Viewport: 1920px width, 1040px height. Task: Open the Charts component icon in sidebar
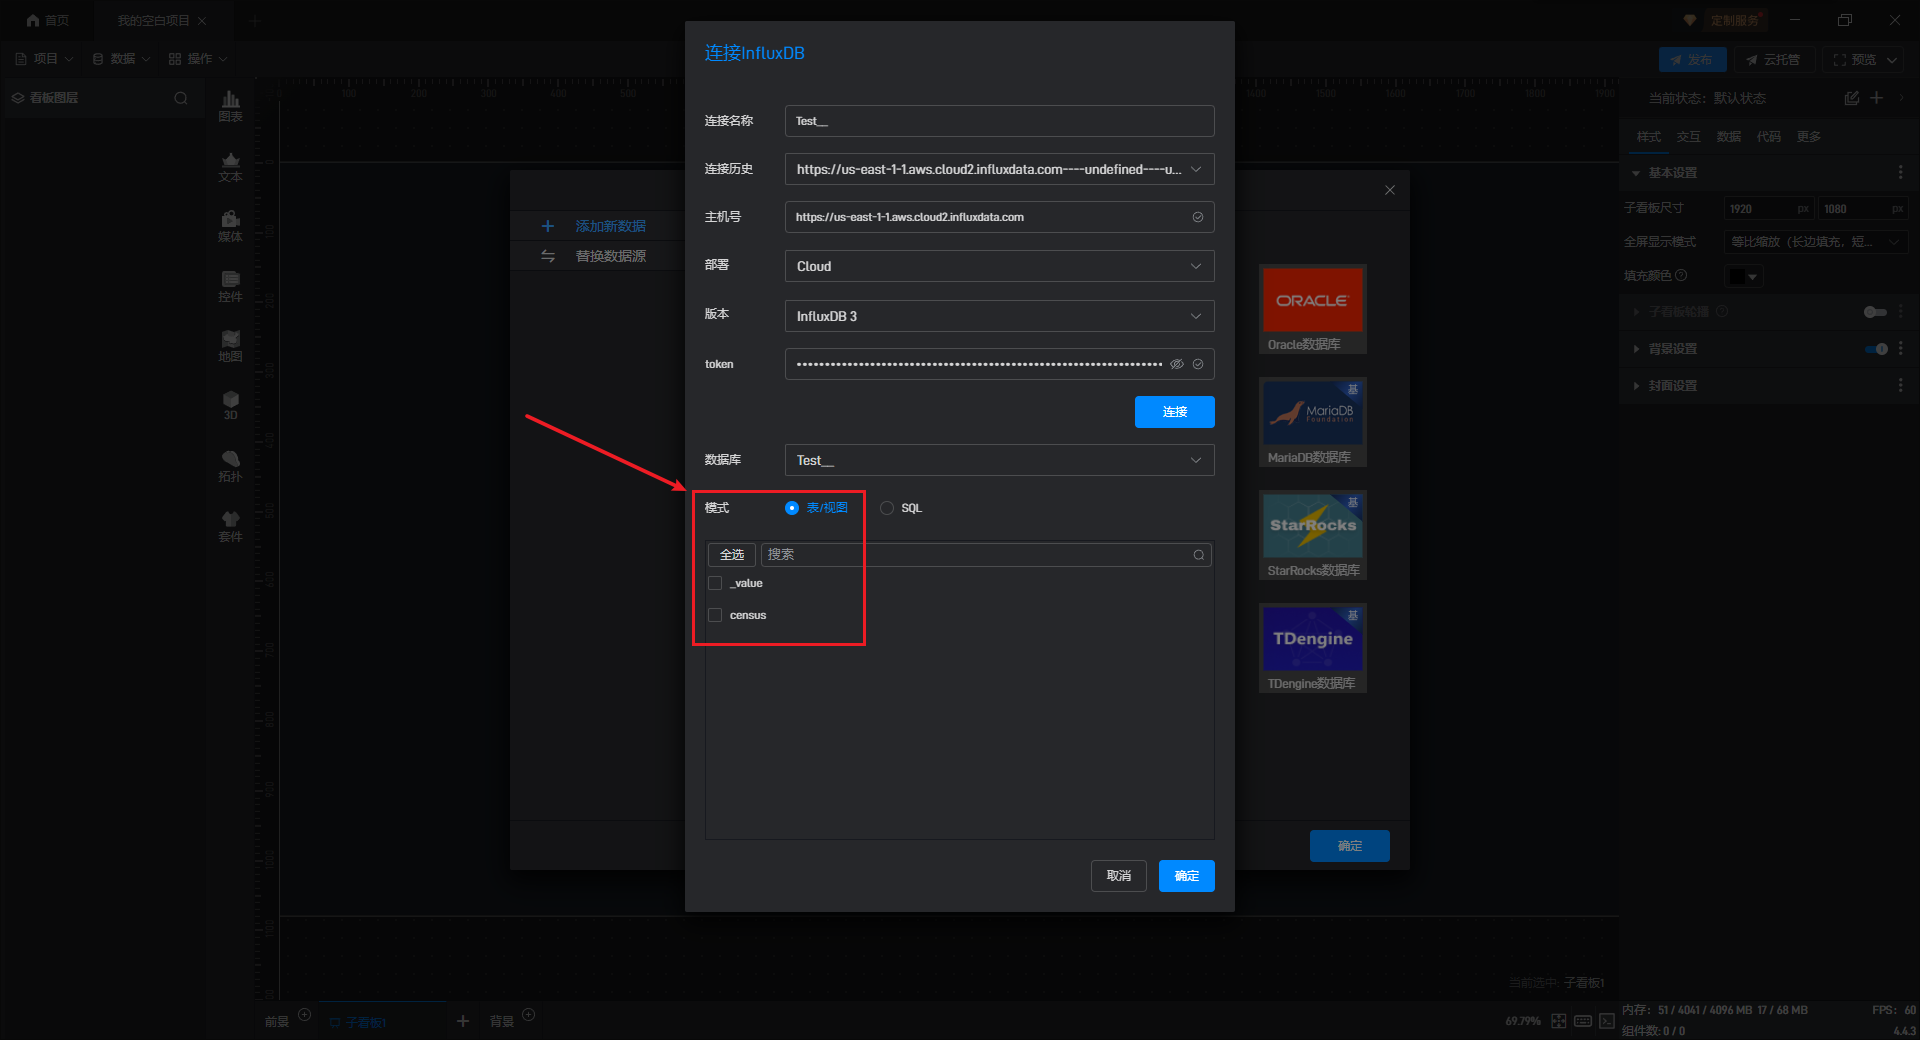pos(230,105)
